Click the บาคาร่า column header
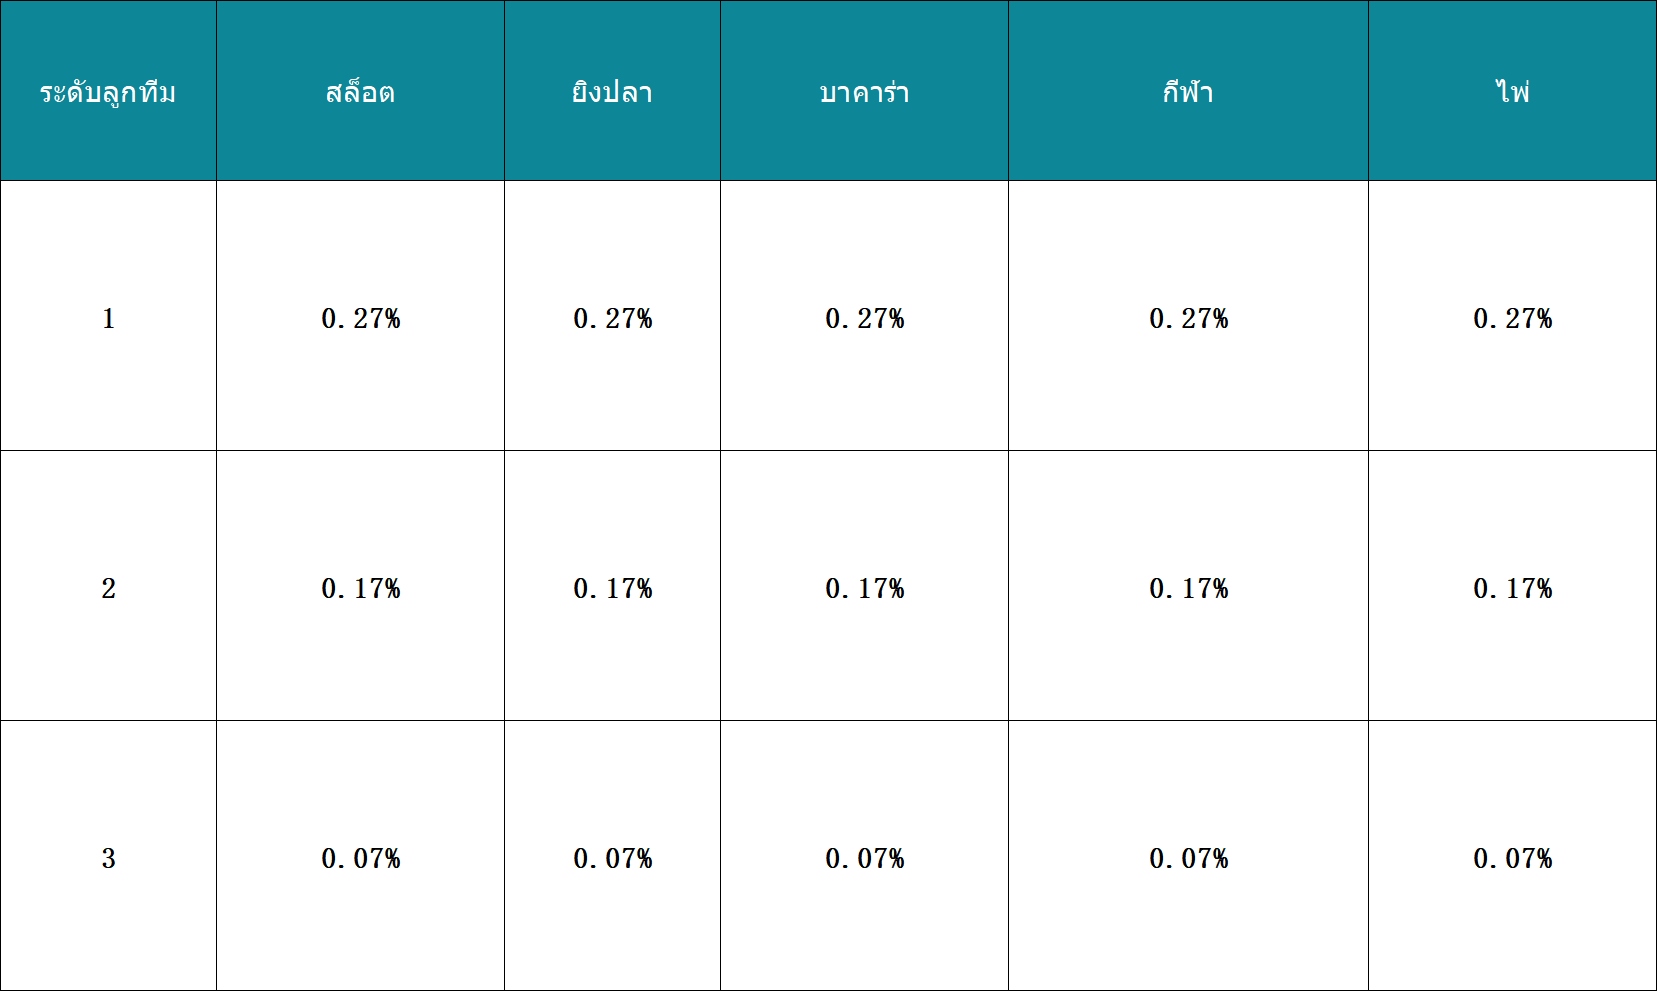 864,91
